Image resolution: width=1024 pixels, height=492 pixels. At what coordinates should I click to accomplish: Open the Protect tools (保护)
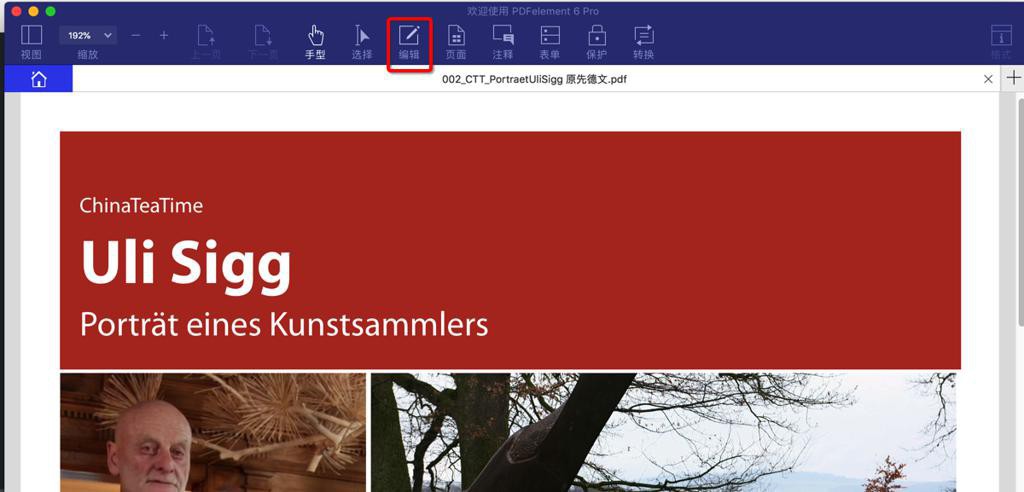[596, 42]
